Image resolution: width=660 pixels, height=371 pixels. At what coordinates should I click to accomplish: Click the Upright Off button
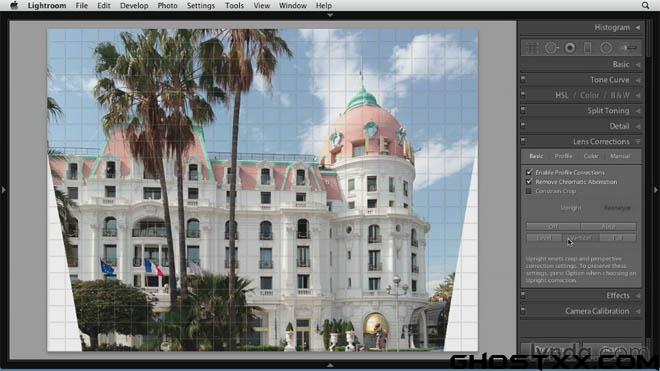point(553,227)
